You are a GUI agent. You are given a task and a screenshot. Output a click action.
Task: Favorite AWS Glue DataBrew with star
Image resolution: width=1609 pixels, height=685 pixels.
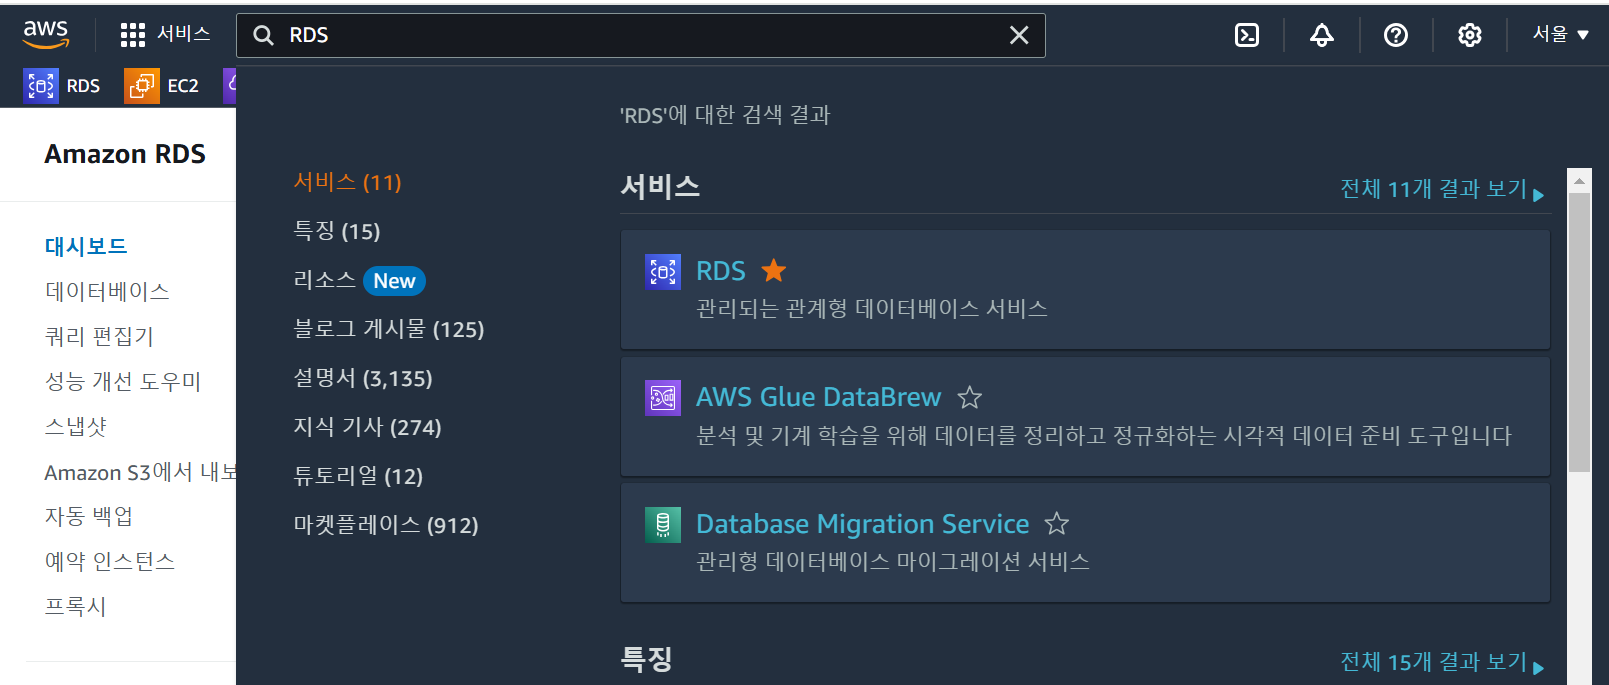[x=969, y=397]
